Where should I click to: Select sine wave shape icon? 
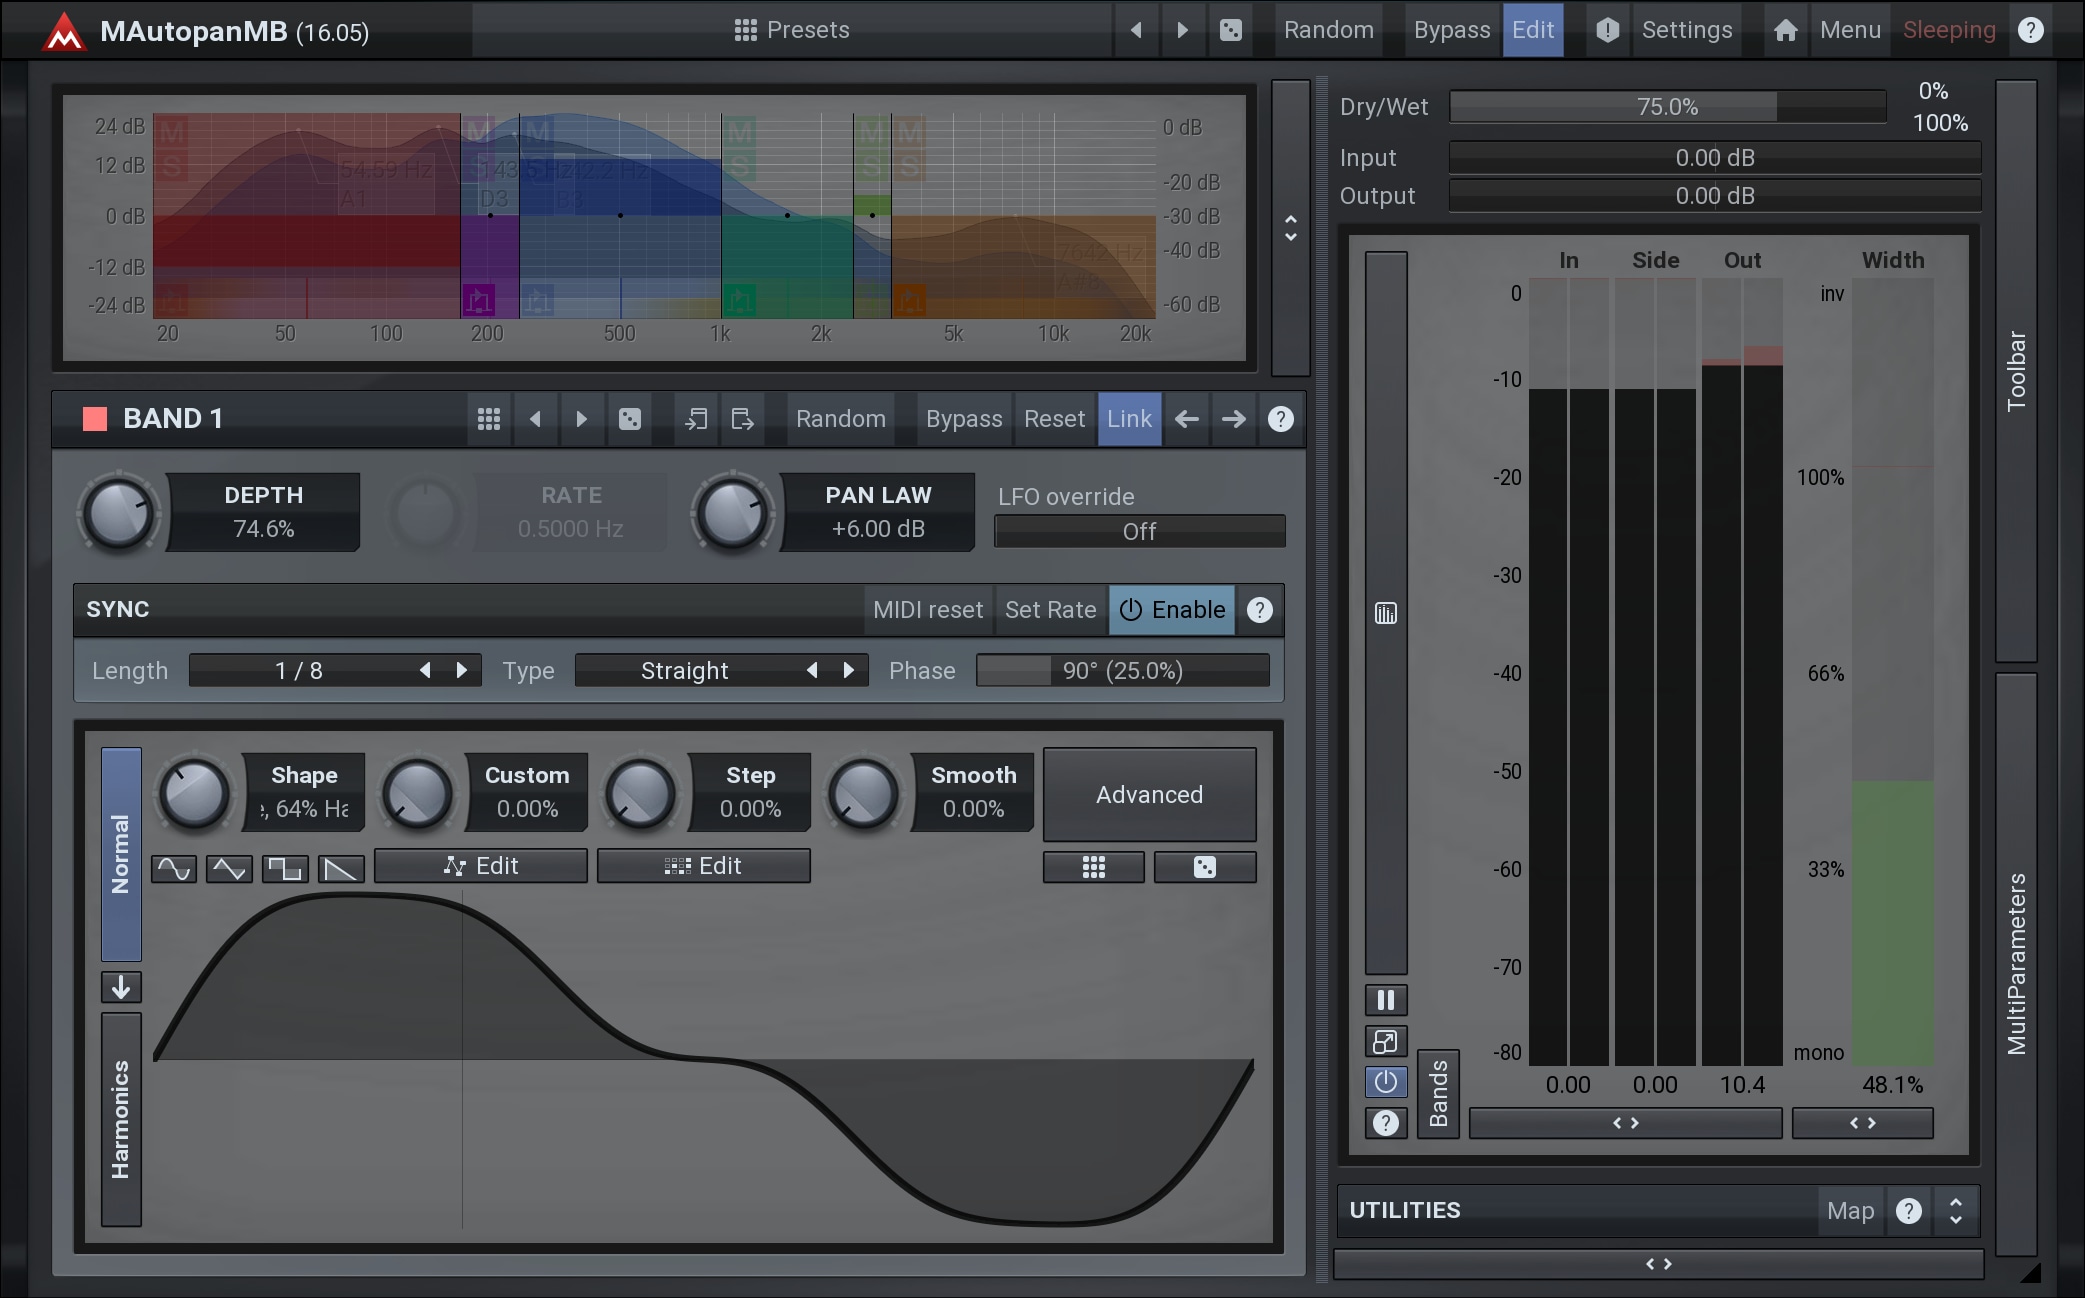click(x=174, y=868)
